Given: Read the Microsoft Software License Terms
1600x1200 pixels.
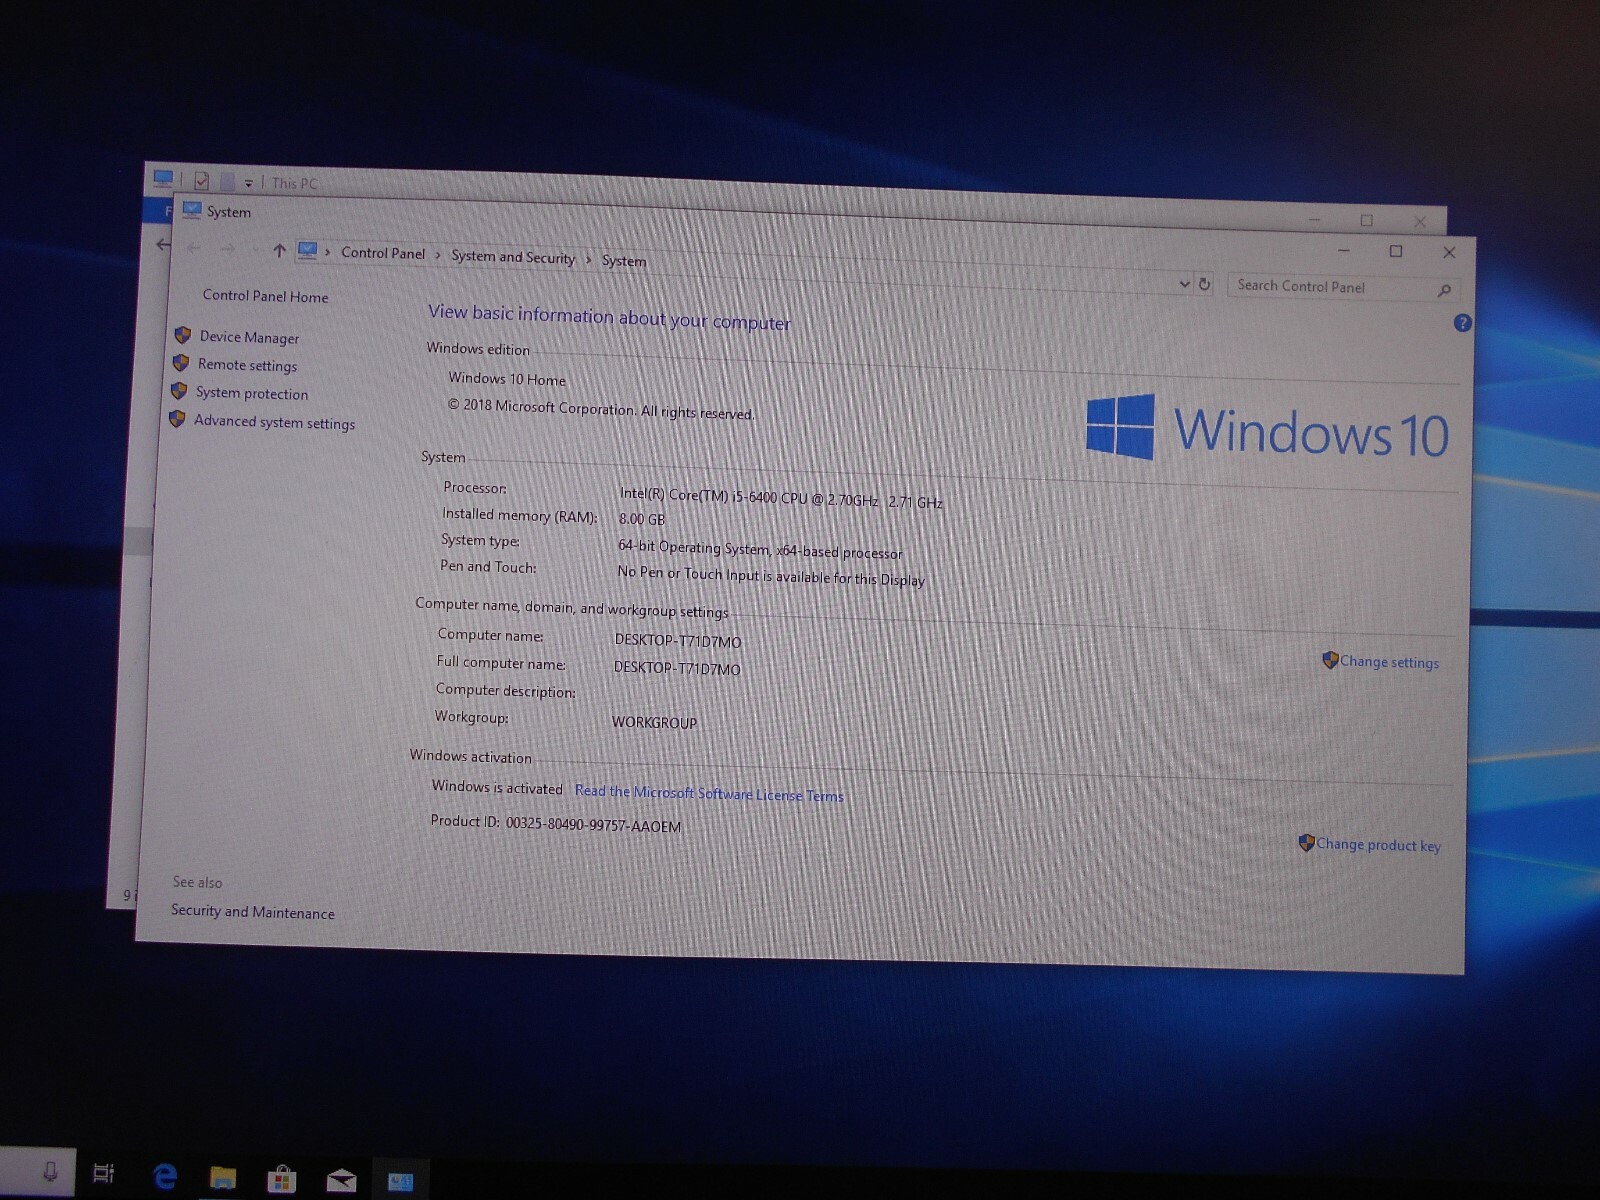Looking at the screenshot, I should point(709,794).
